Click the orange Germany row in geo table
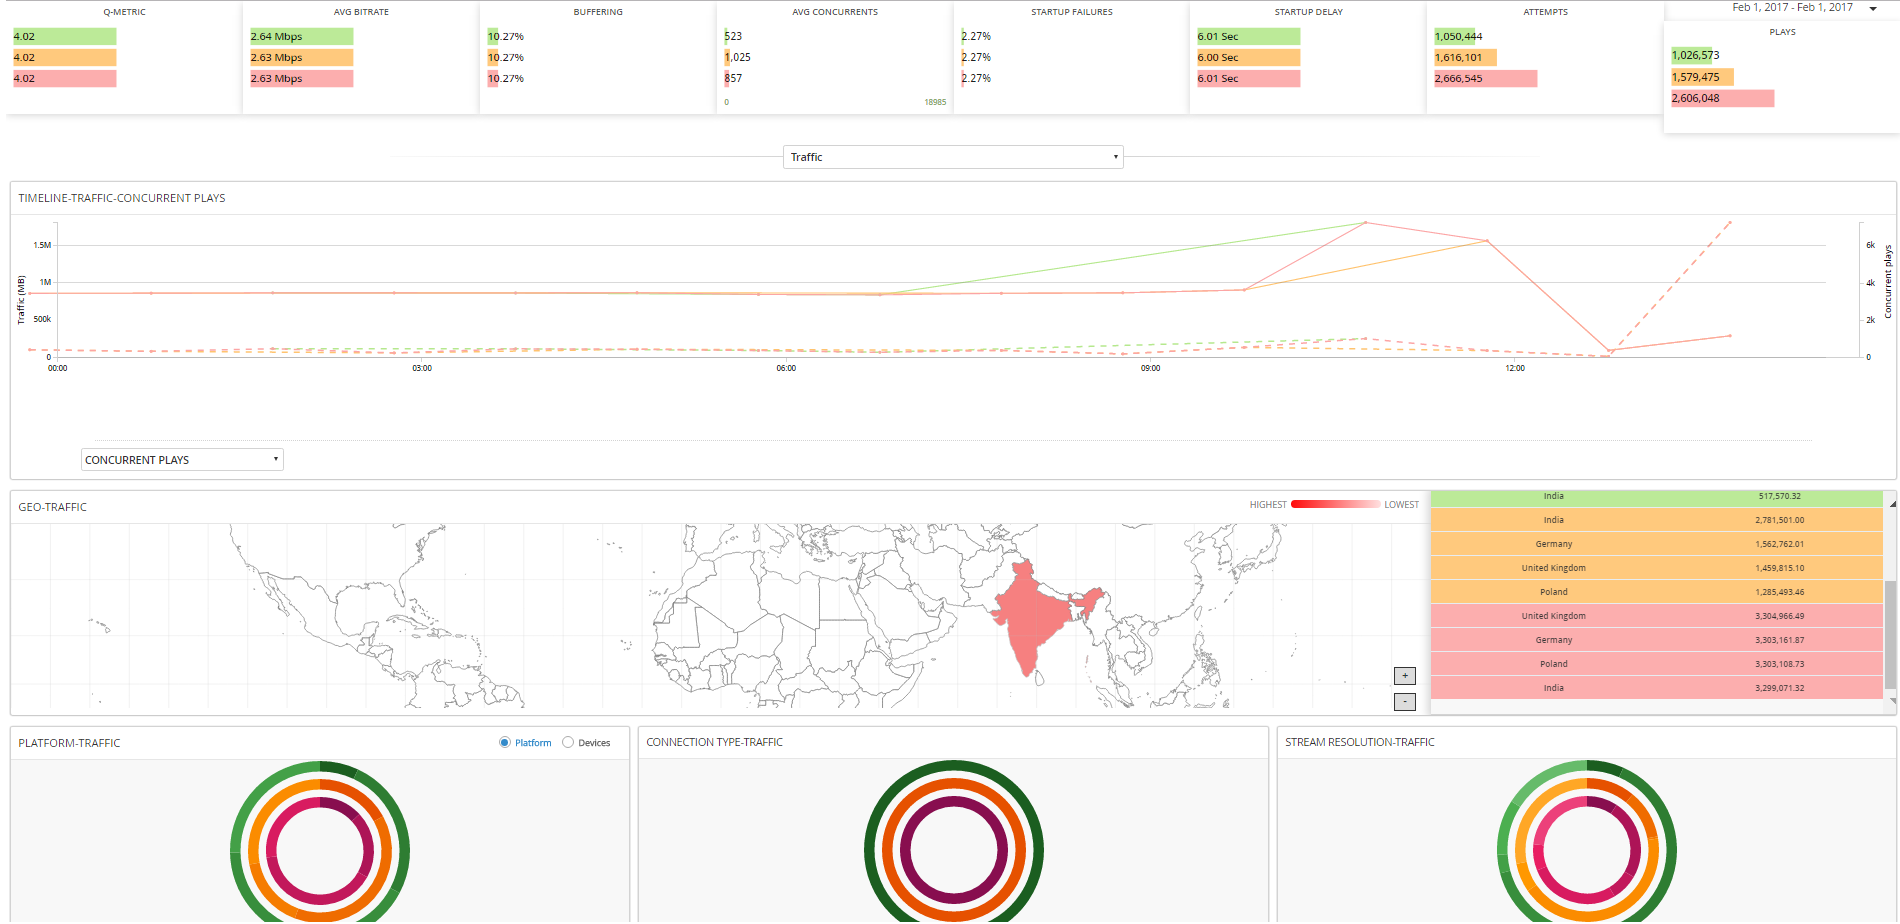Screen dimensions: 1900x924 [1656, 544]
